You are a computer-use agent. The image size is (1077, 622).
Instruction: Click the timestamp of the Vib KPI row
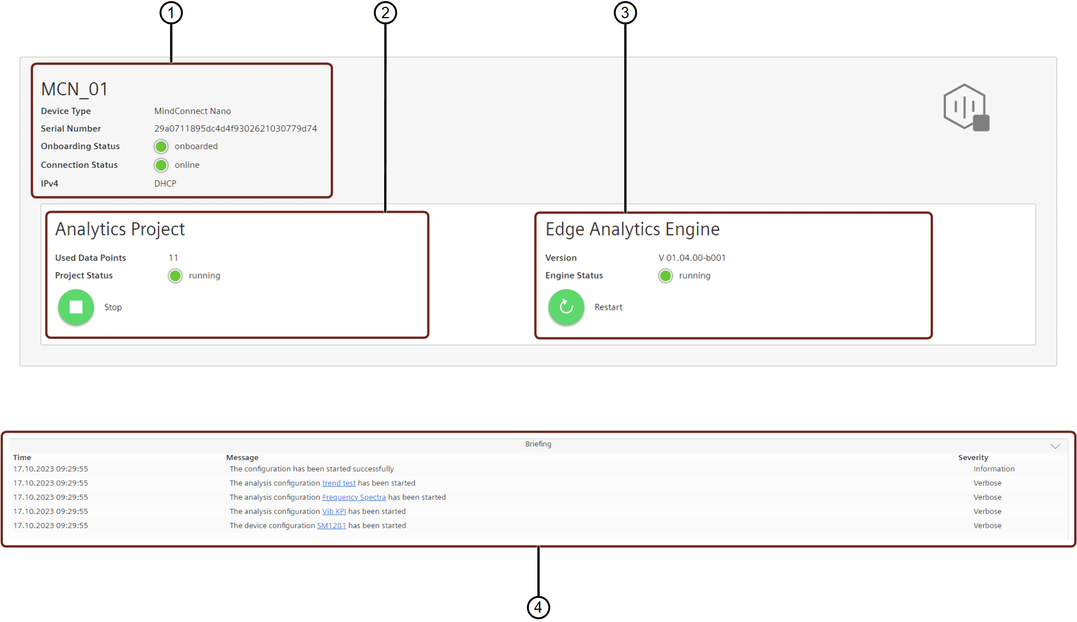(50, 511)
